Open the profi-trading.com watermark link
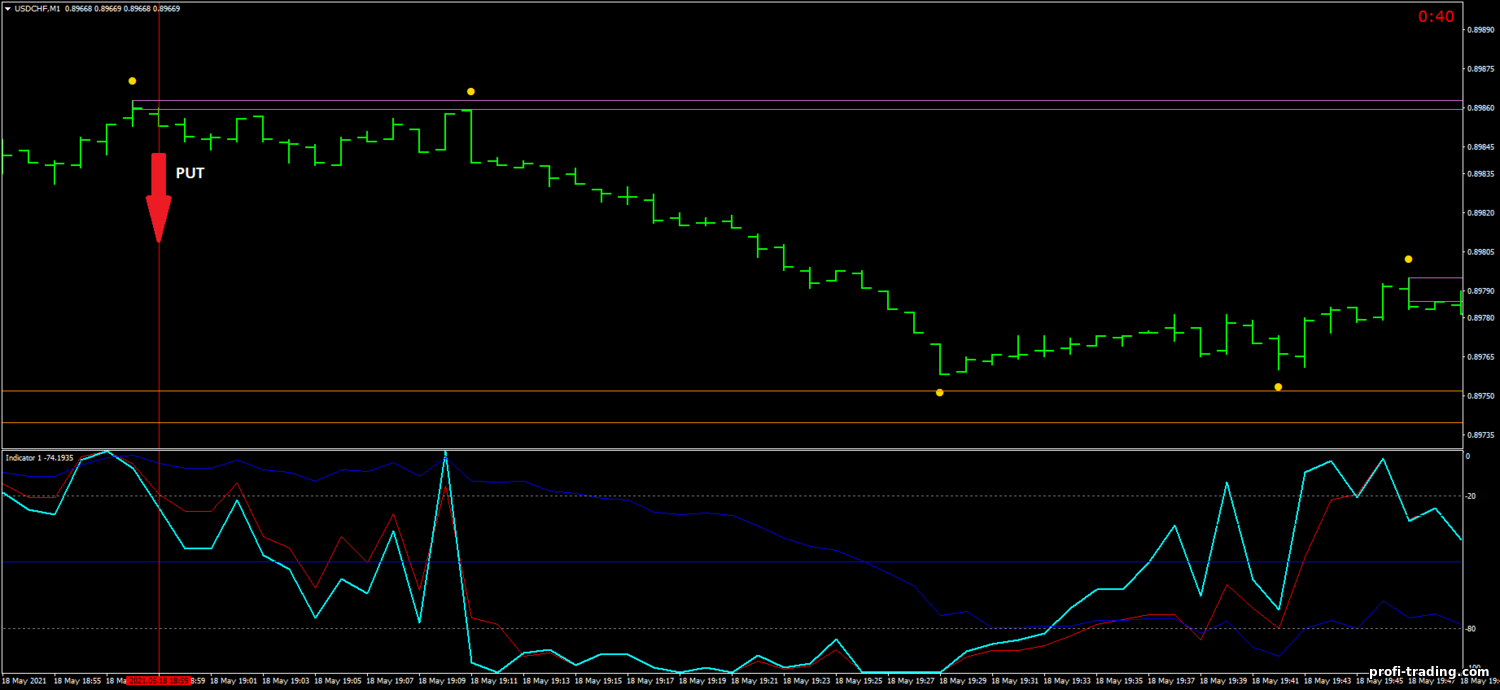The image size is (1500, 690). tap(1421, 672)
